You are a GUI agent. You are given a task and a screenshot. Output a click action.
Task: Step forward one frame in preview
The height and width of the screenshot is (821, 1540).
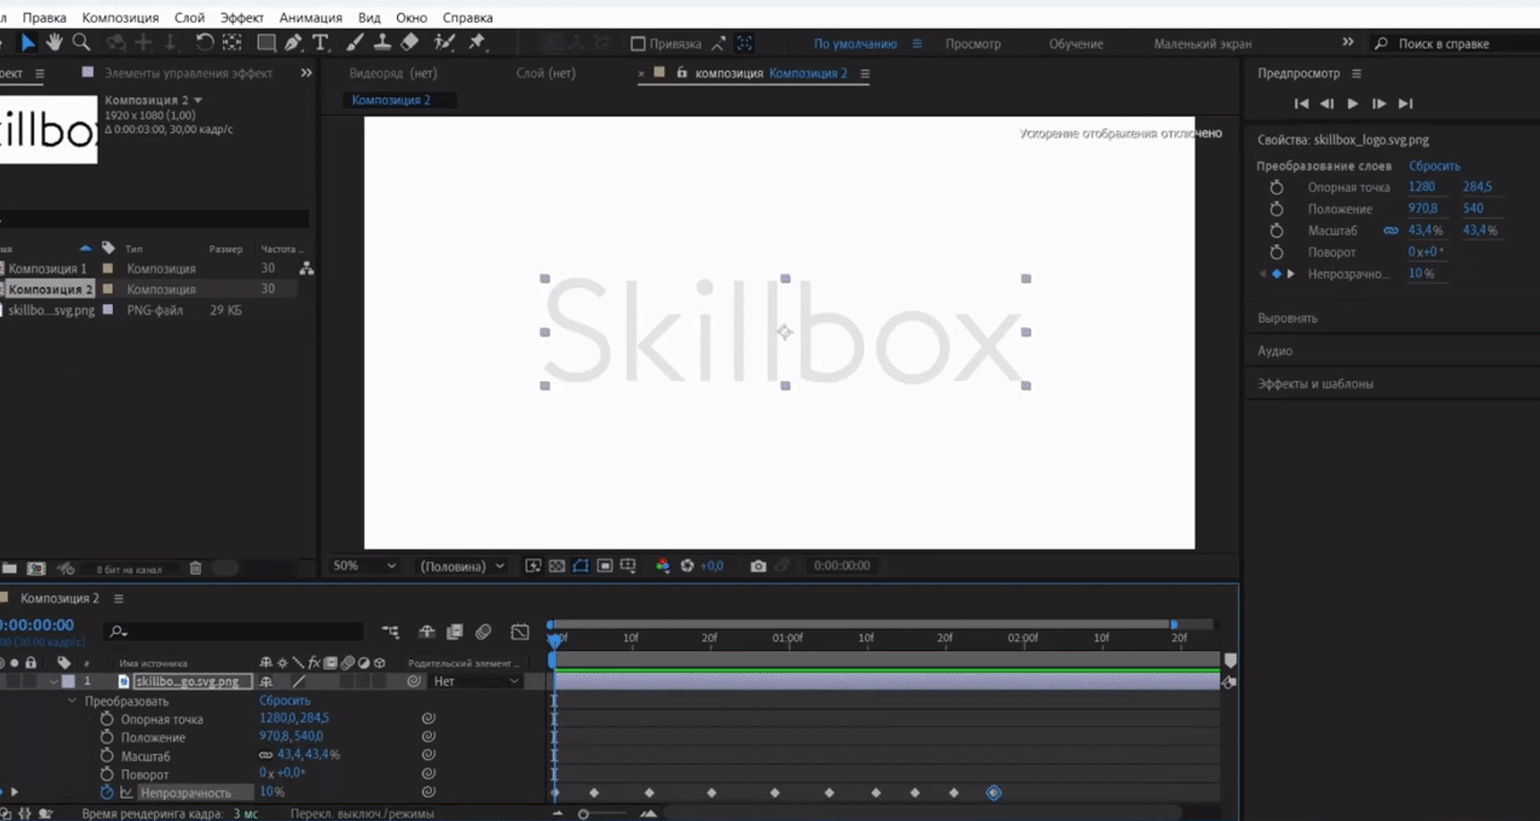pyautogui.click(x=1379, y=103)
